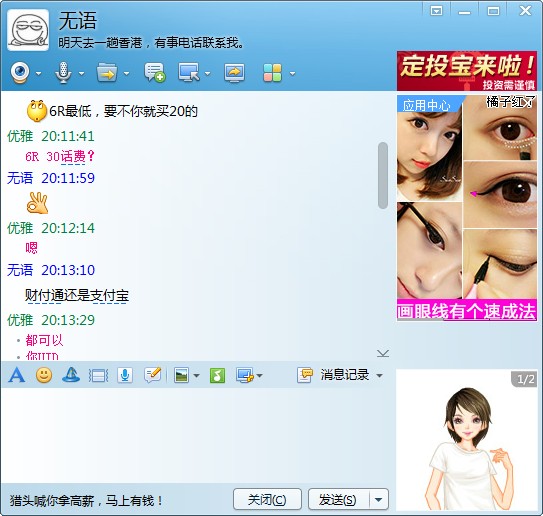Screen dimensions: 543x516
Task: Open 应用中心 label on side panel
Action: point(427,105)
